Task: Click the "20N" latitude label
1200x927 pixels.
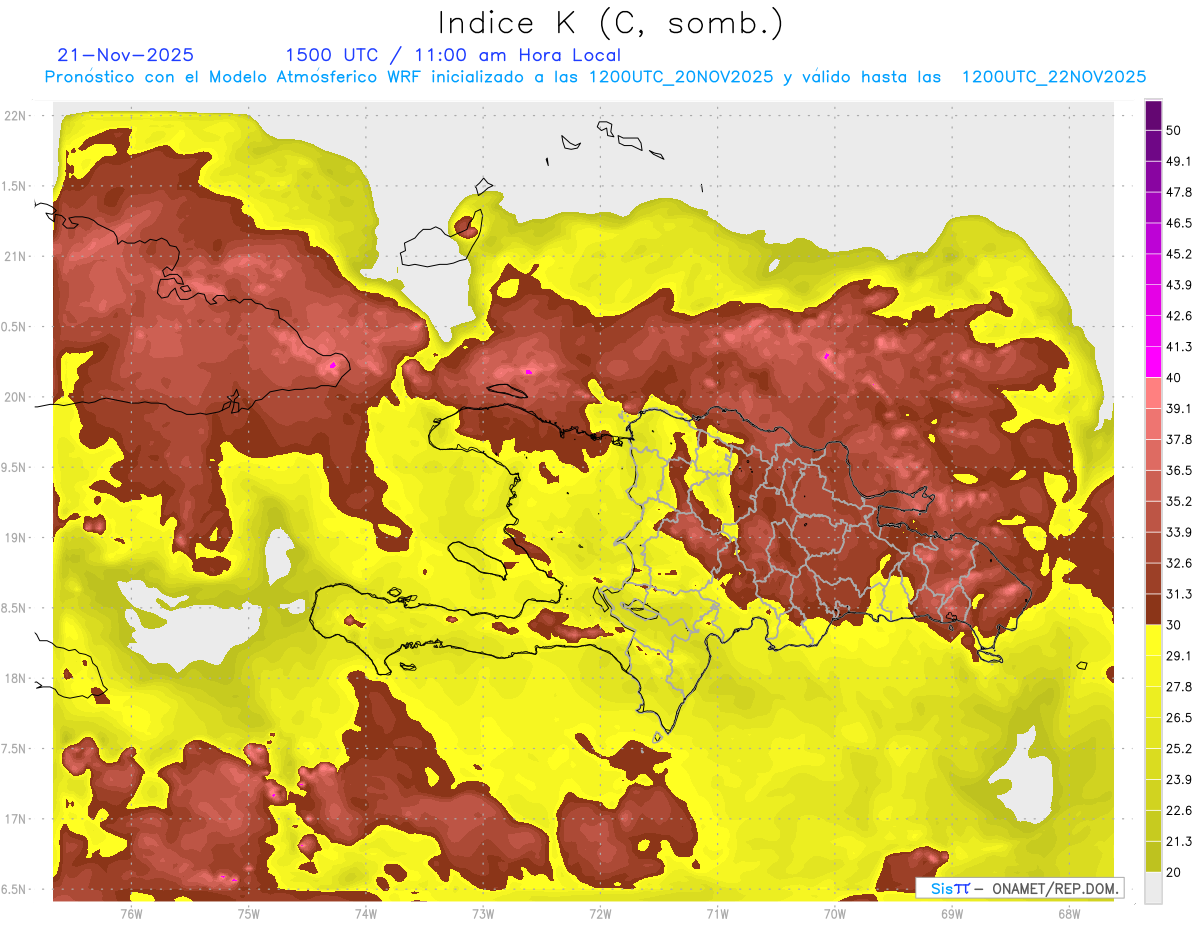Action: click(15, 397)
